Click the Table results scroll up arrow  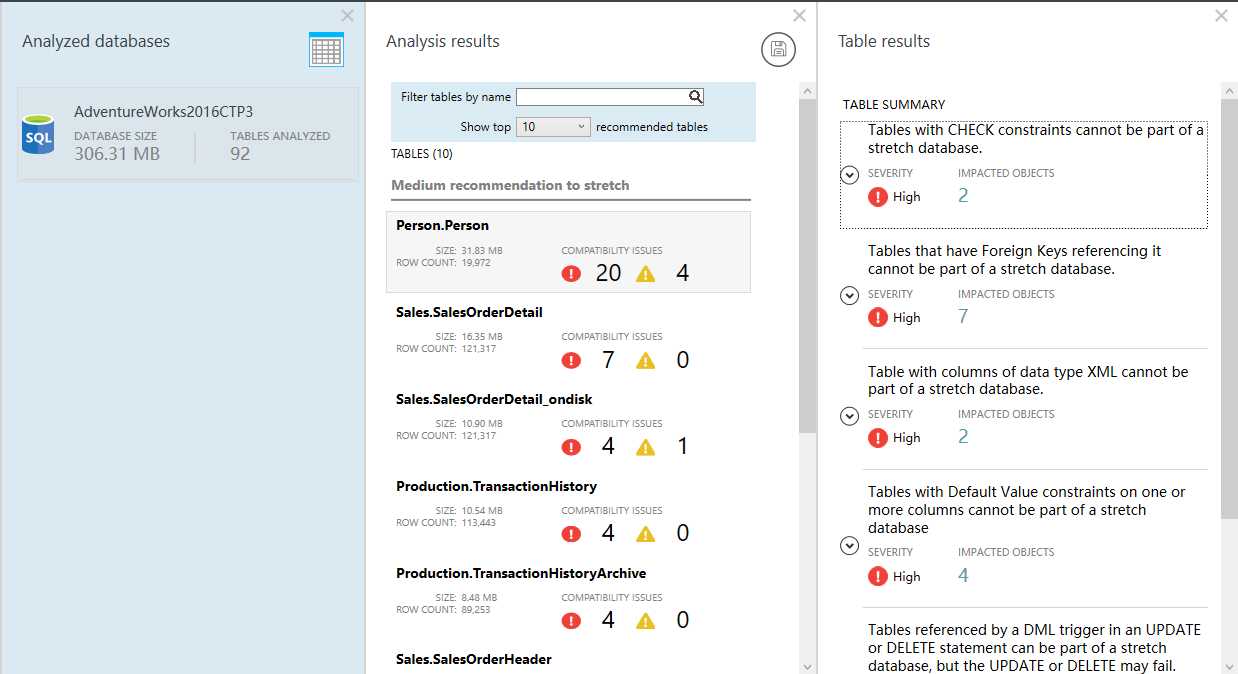(1229, 90)
